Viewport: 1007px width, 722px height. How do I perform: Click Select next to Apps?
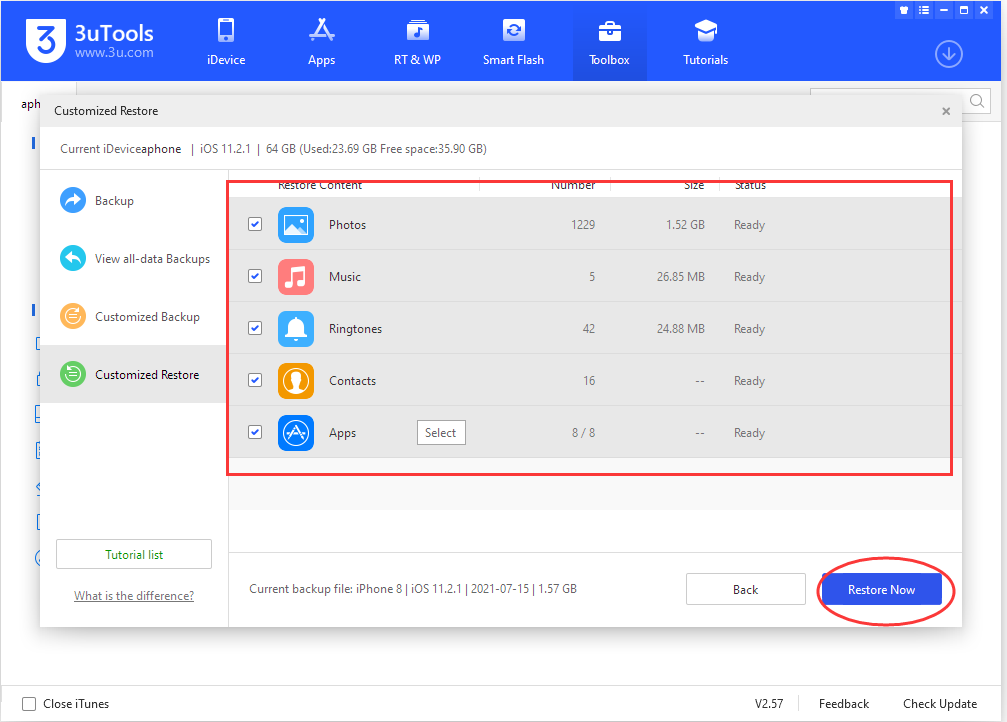click(441, 432)
